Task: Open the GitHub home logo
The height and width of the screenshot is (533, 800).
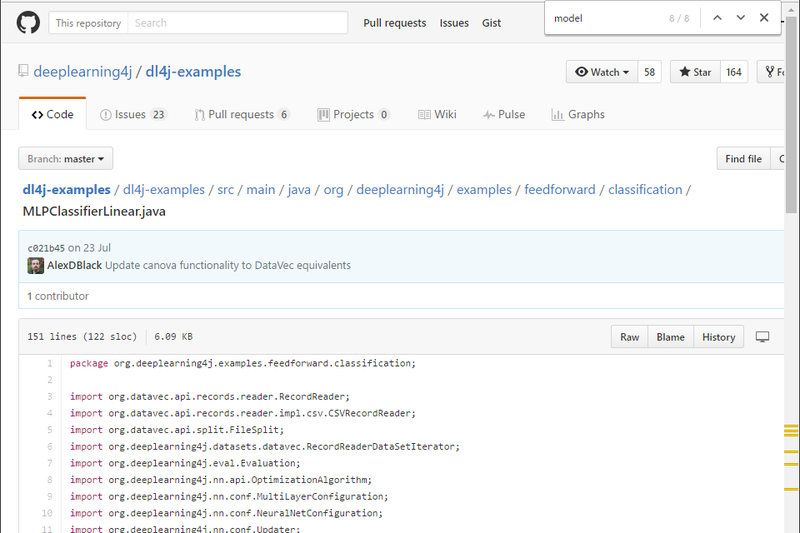Action: click(28, 23)
